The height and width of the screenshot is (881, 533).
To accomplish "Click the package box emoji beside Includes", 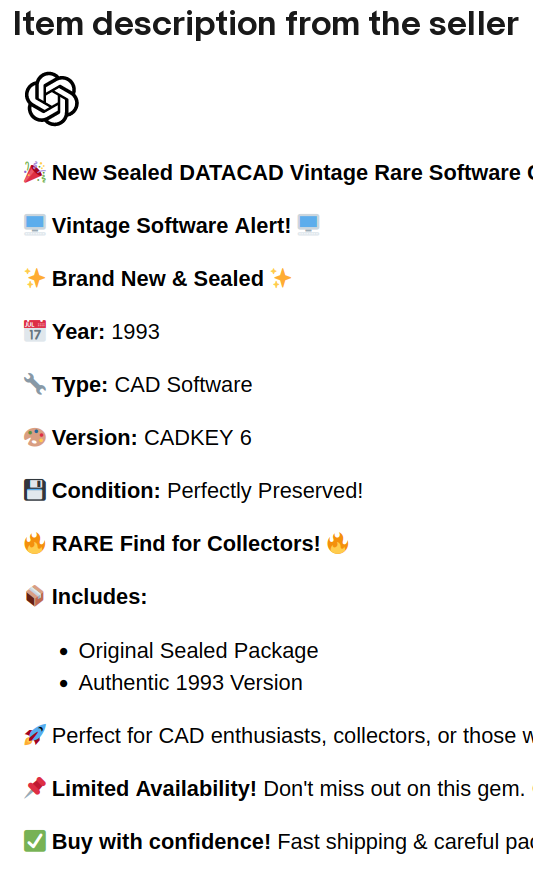I will click(35, 596).
